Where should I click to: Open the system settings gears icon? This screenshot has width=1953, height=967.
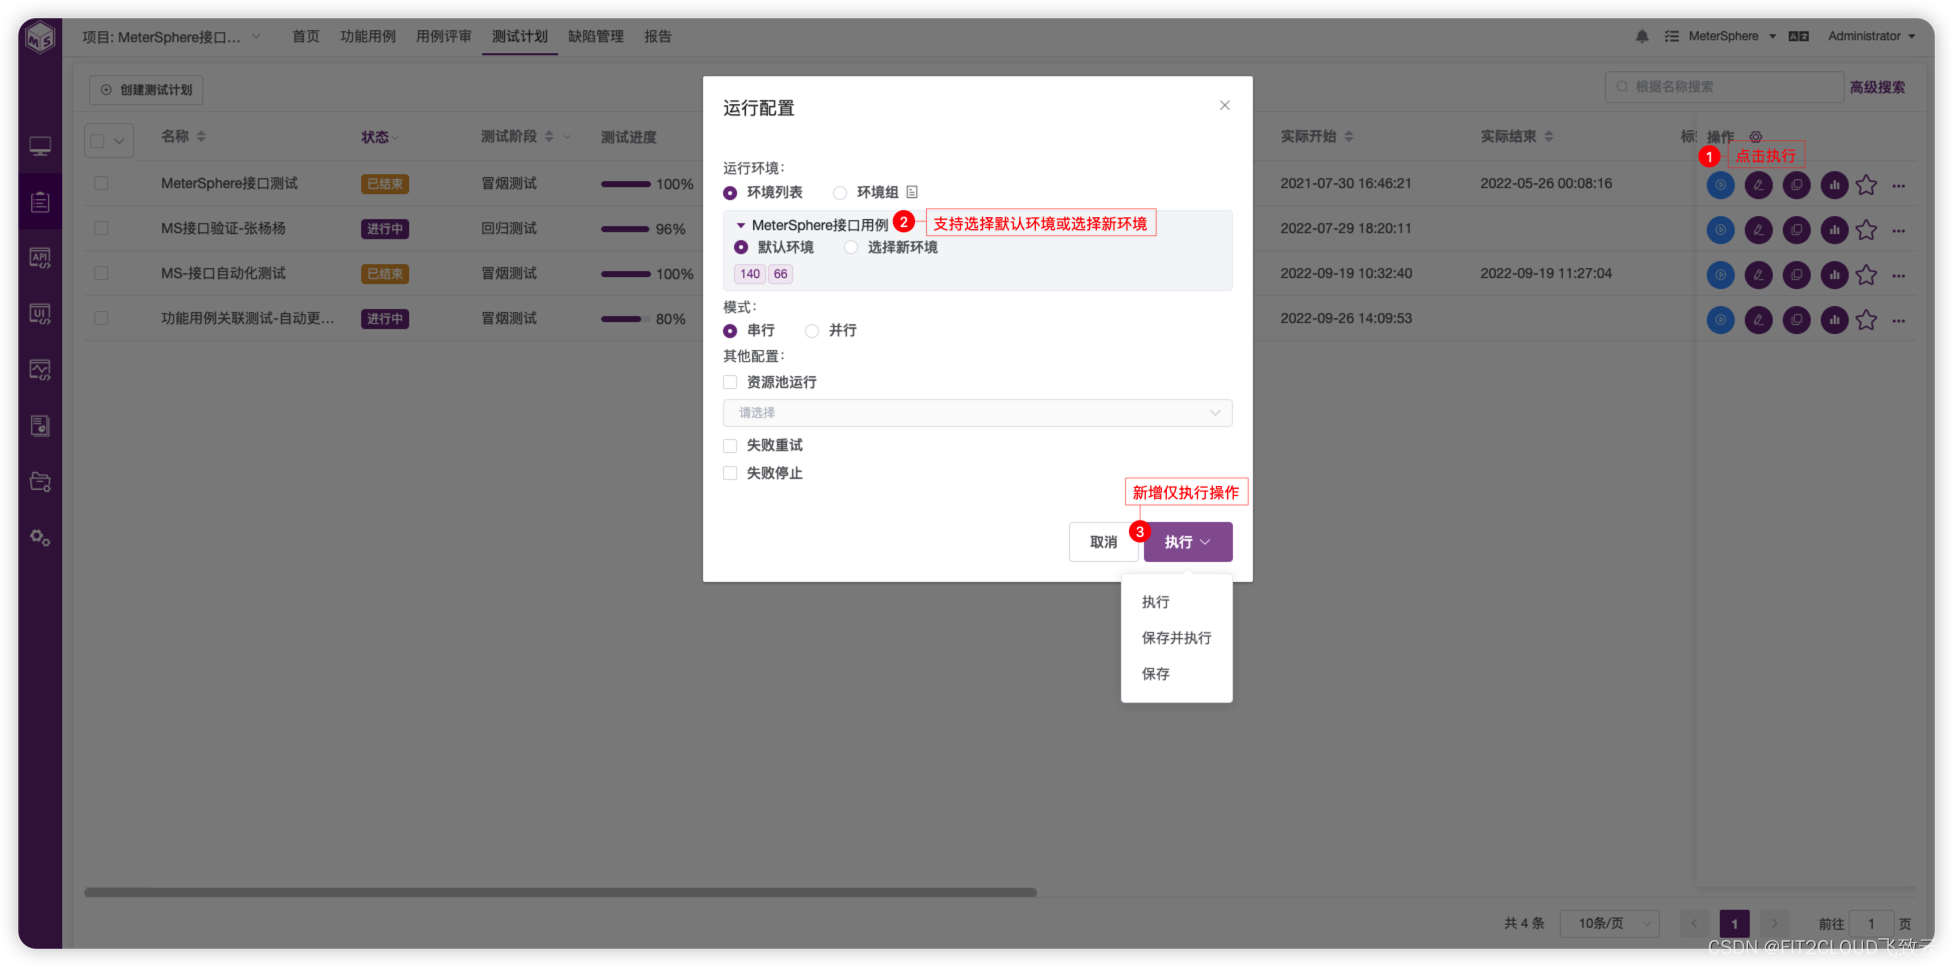coord(40,538)
